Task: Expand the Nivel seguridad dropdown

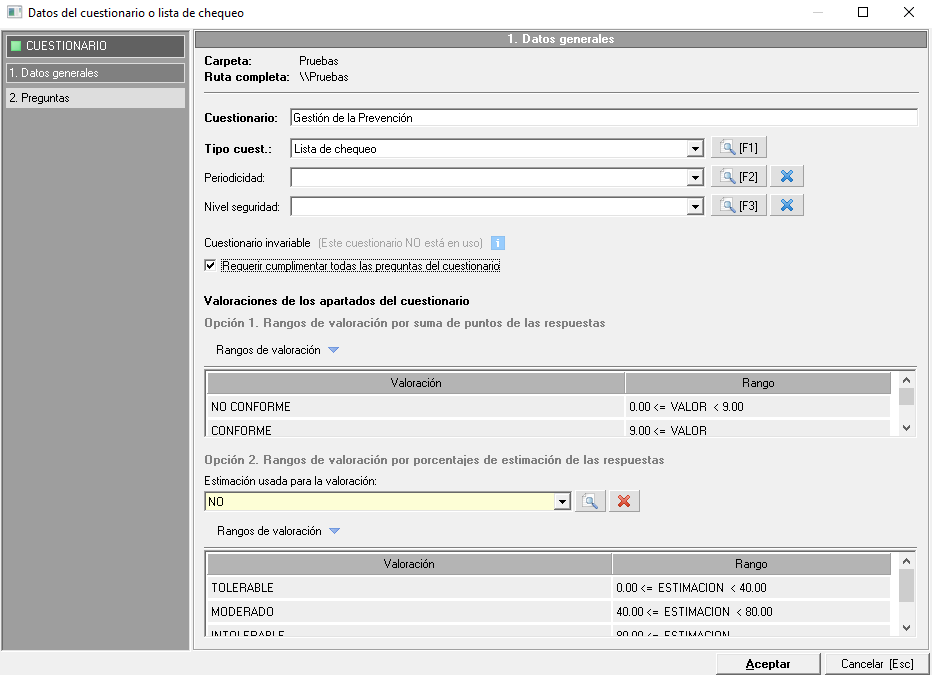Action: point(695,207)
